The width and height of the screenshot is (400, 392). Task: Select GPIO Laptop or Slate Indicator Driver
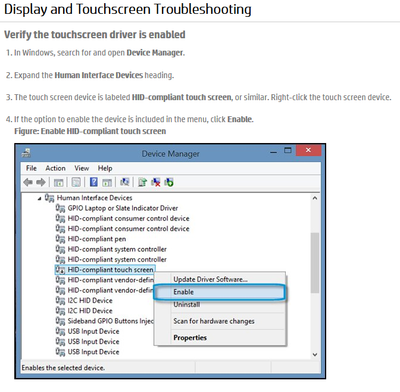pos(123,208)
